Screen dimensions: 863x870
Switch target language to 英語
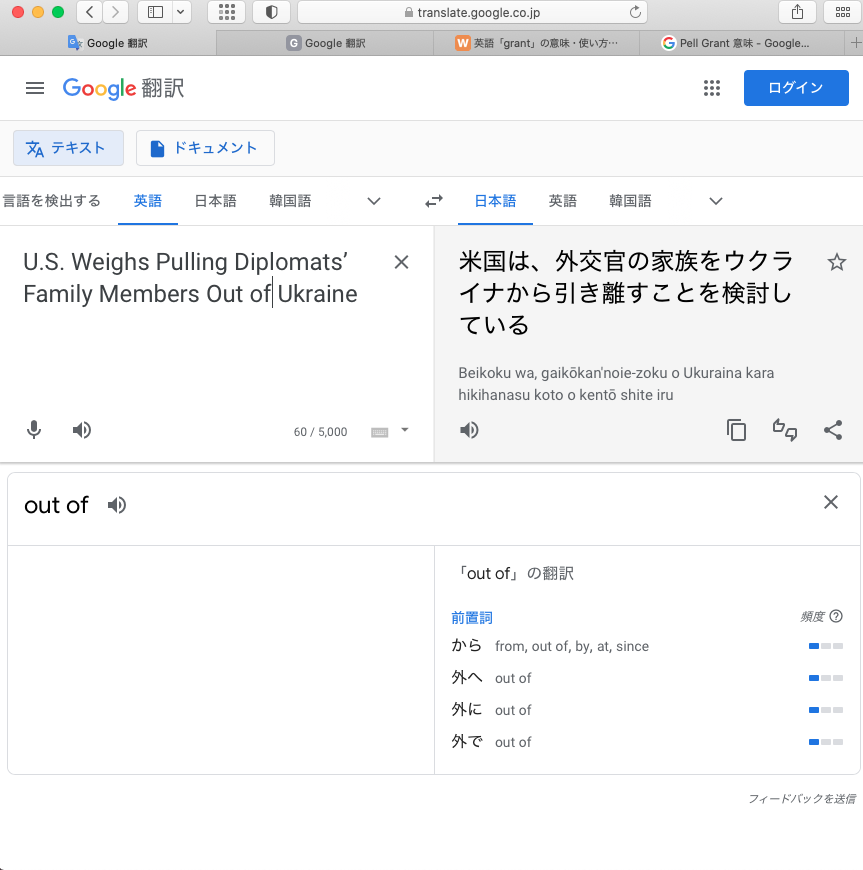click(x=562, y=201)
